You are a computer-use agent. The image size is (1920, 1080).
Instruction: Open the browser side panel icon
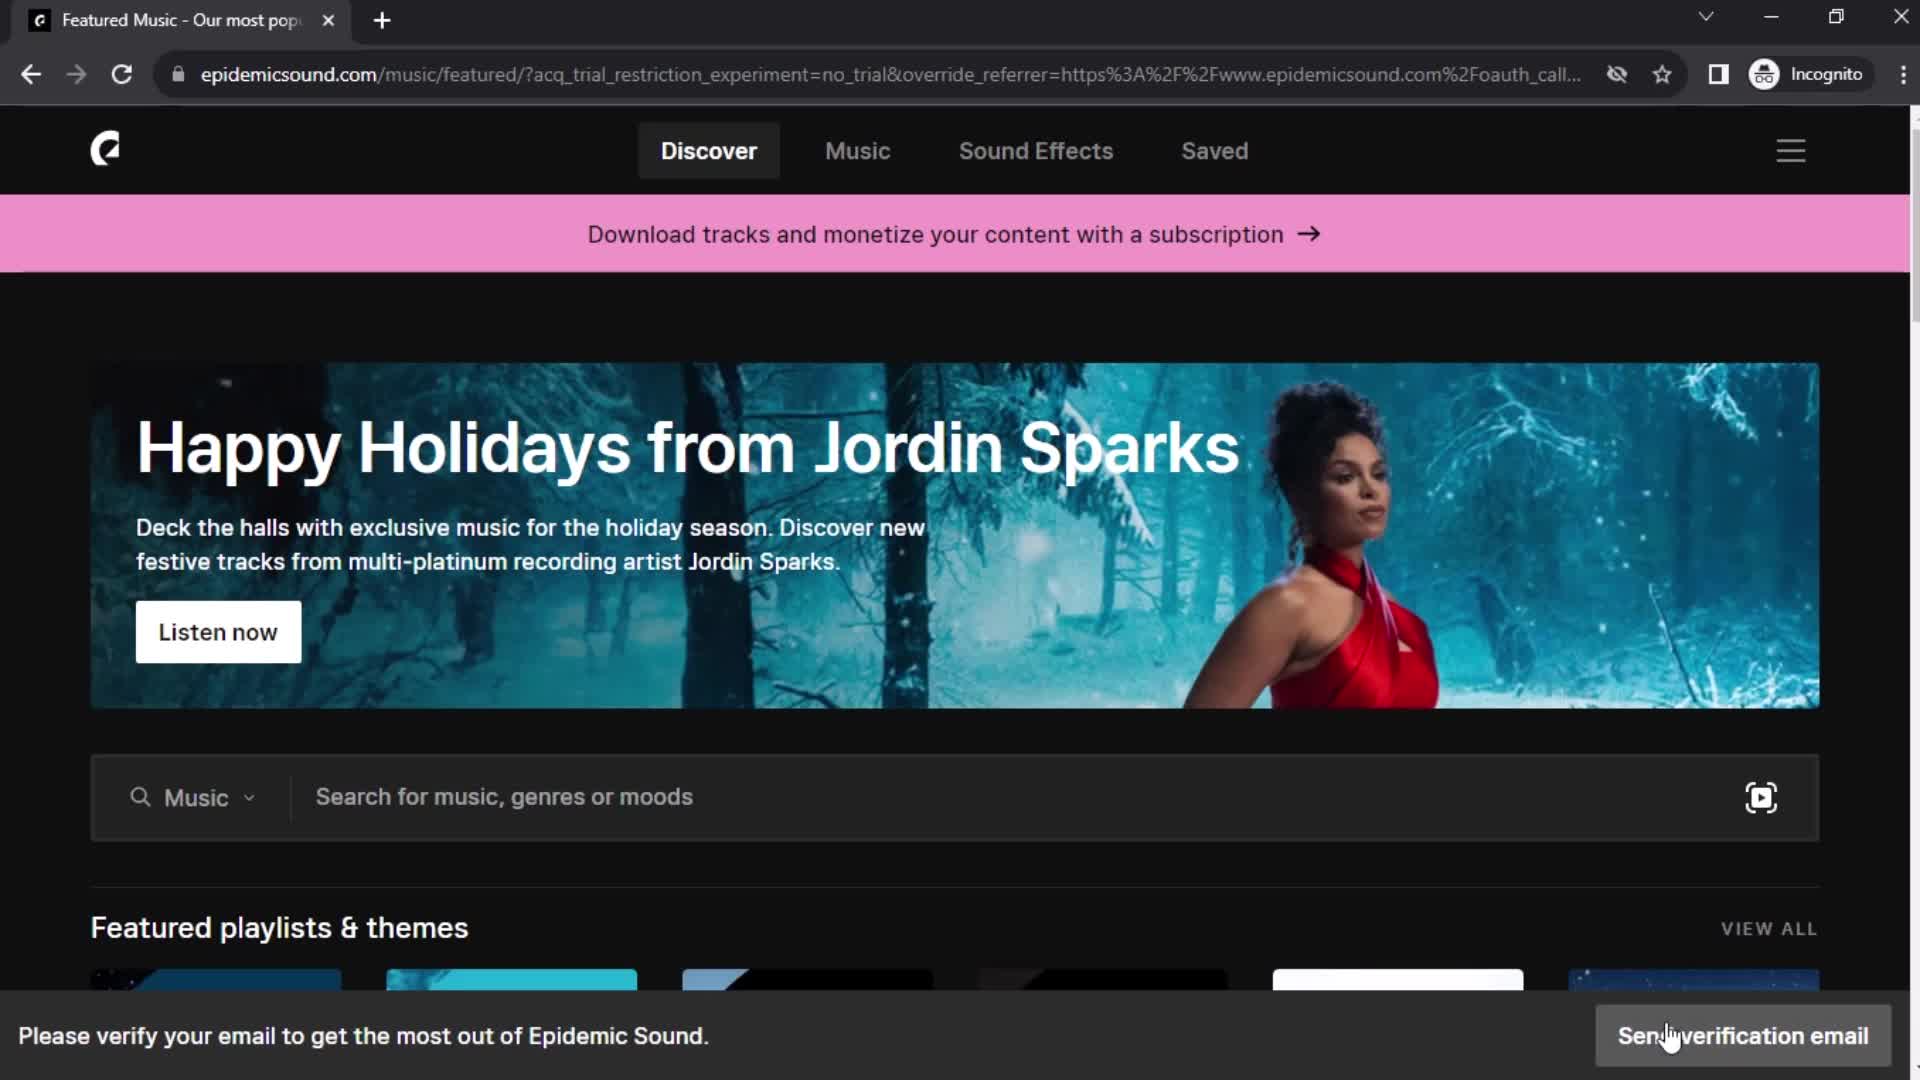tap(1718, 75)
